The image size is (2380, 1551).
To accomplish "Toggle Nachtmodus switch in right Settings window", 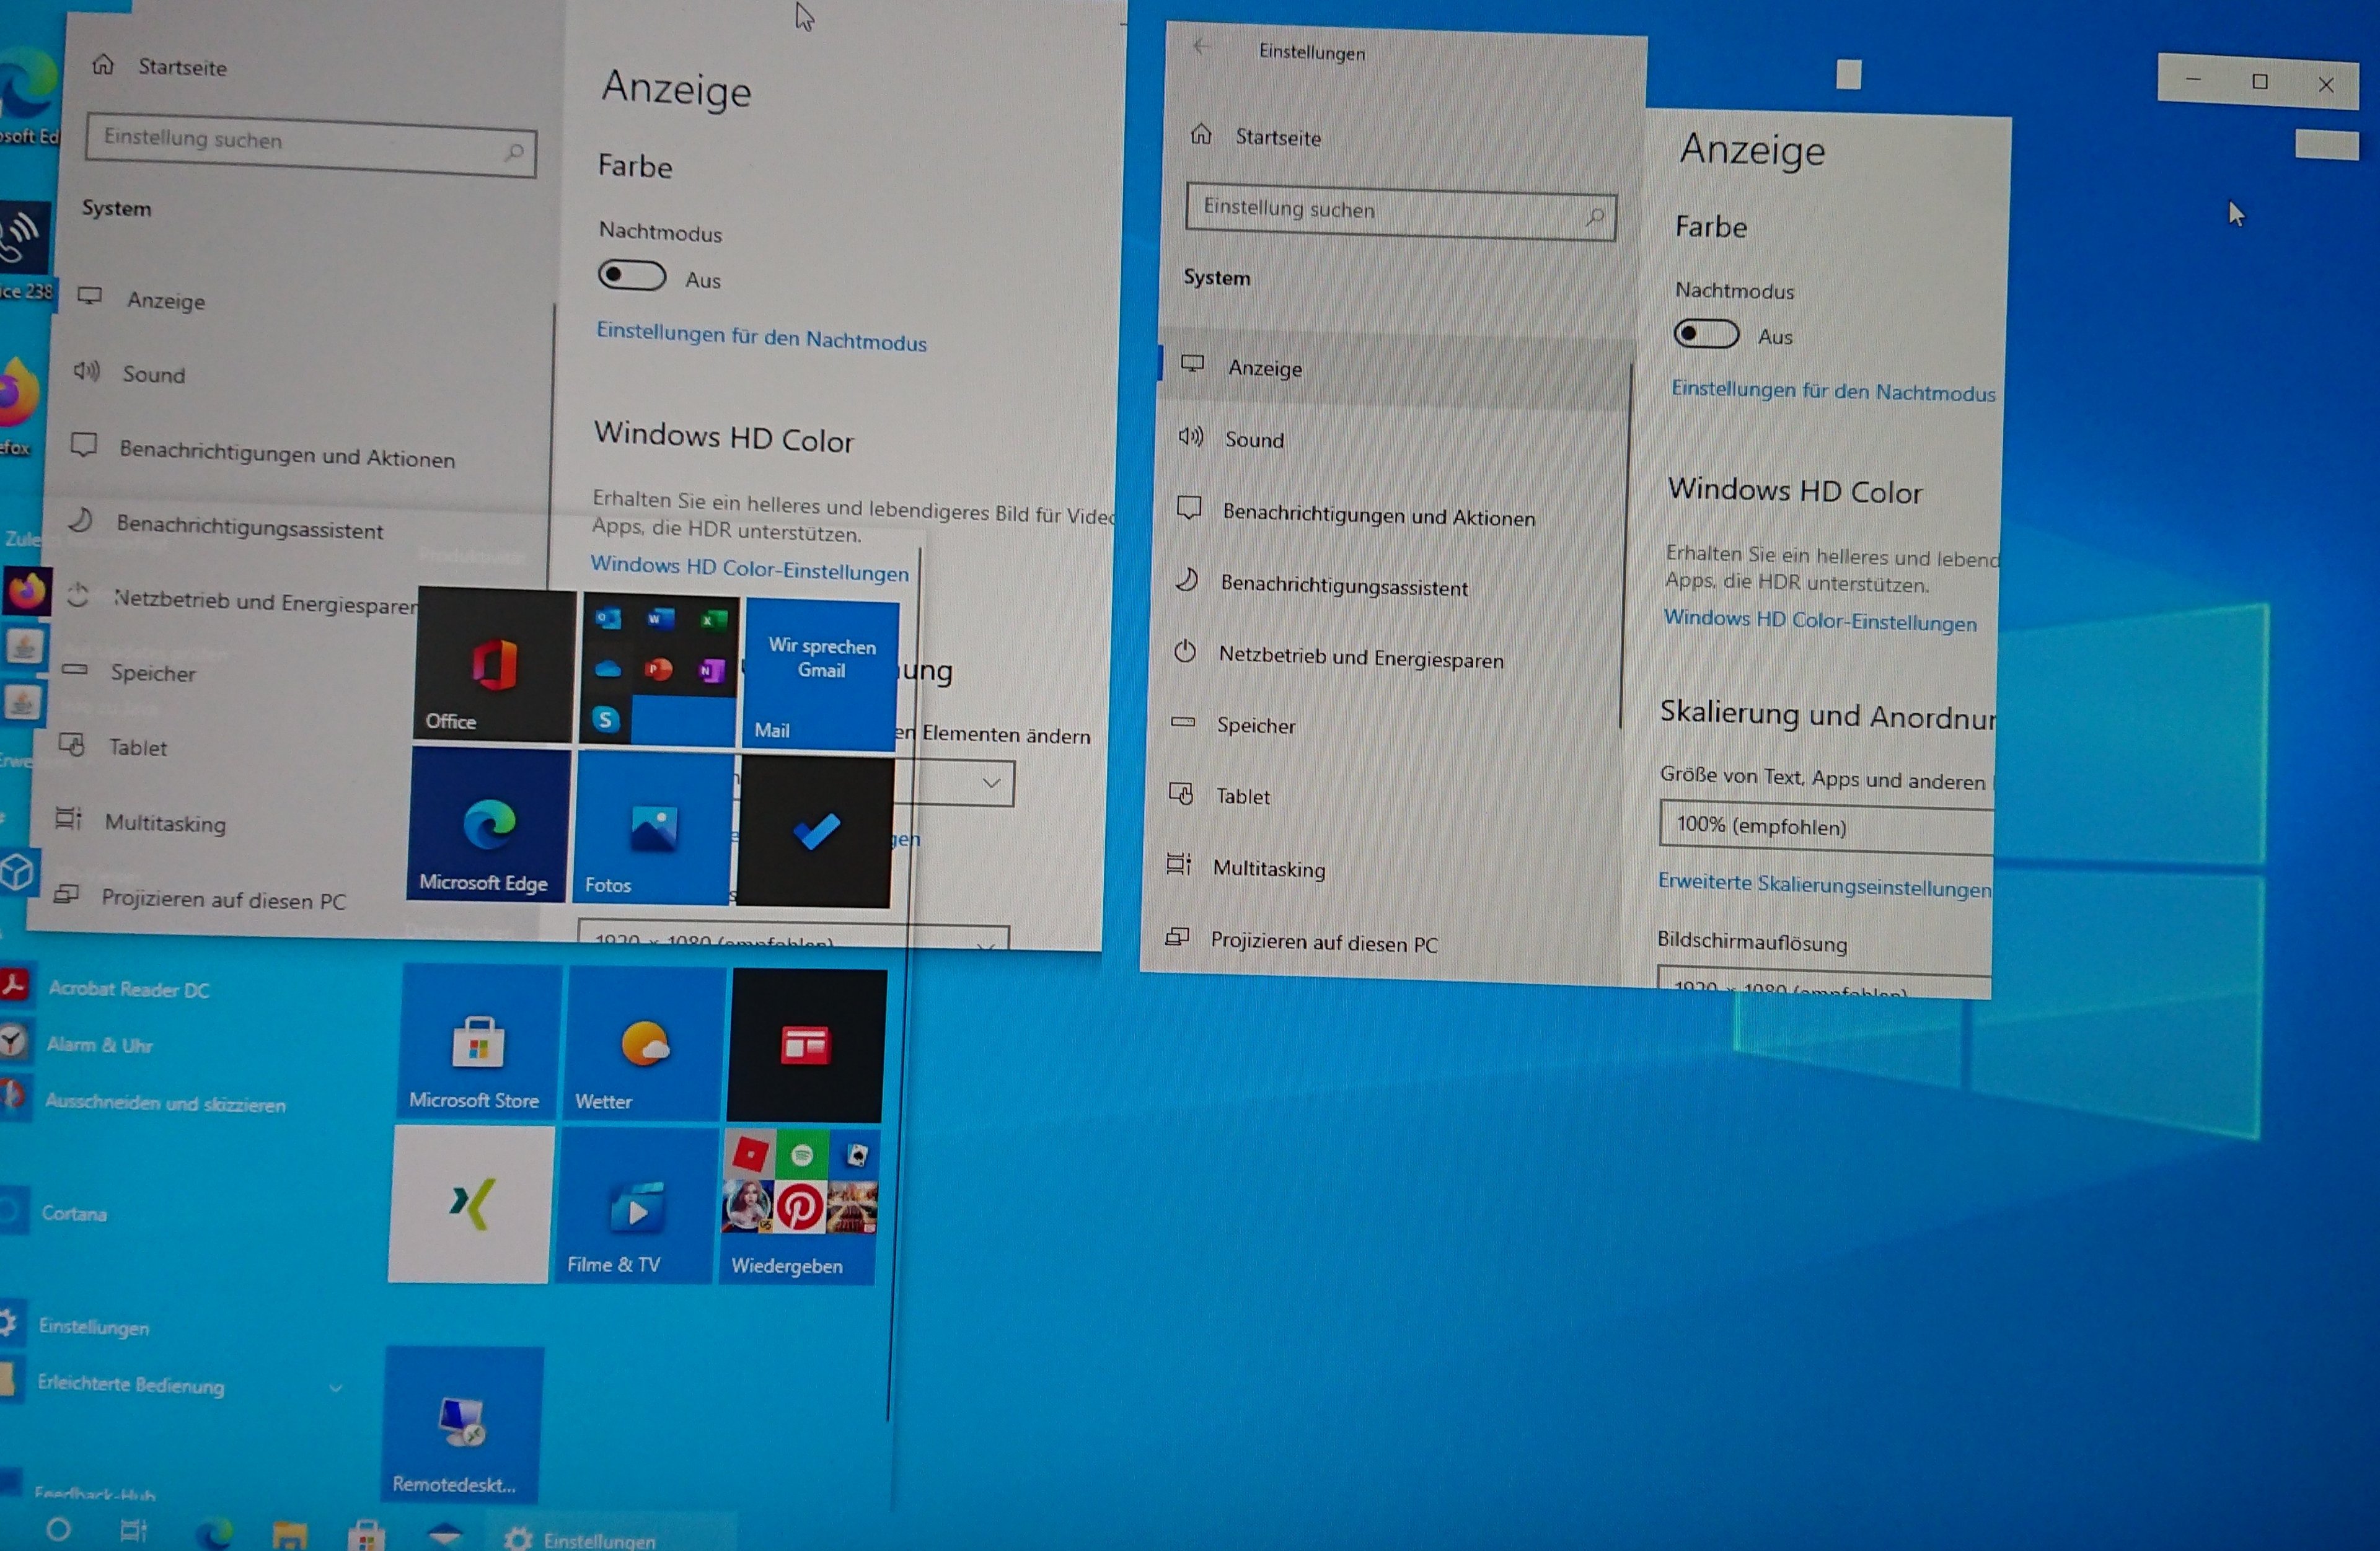I will pyautogui.click(x=1706, y=334).
